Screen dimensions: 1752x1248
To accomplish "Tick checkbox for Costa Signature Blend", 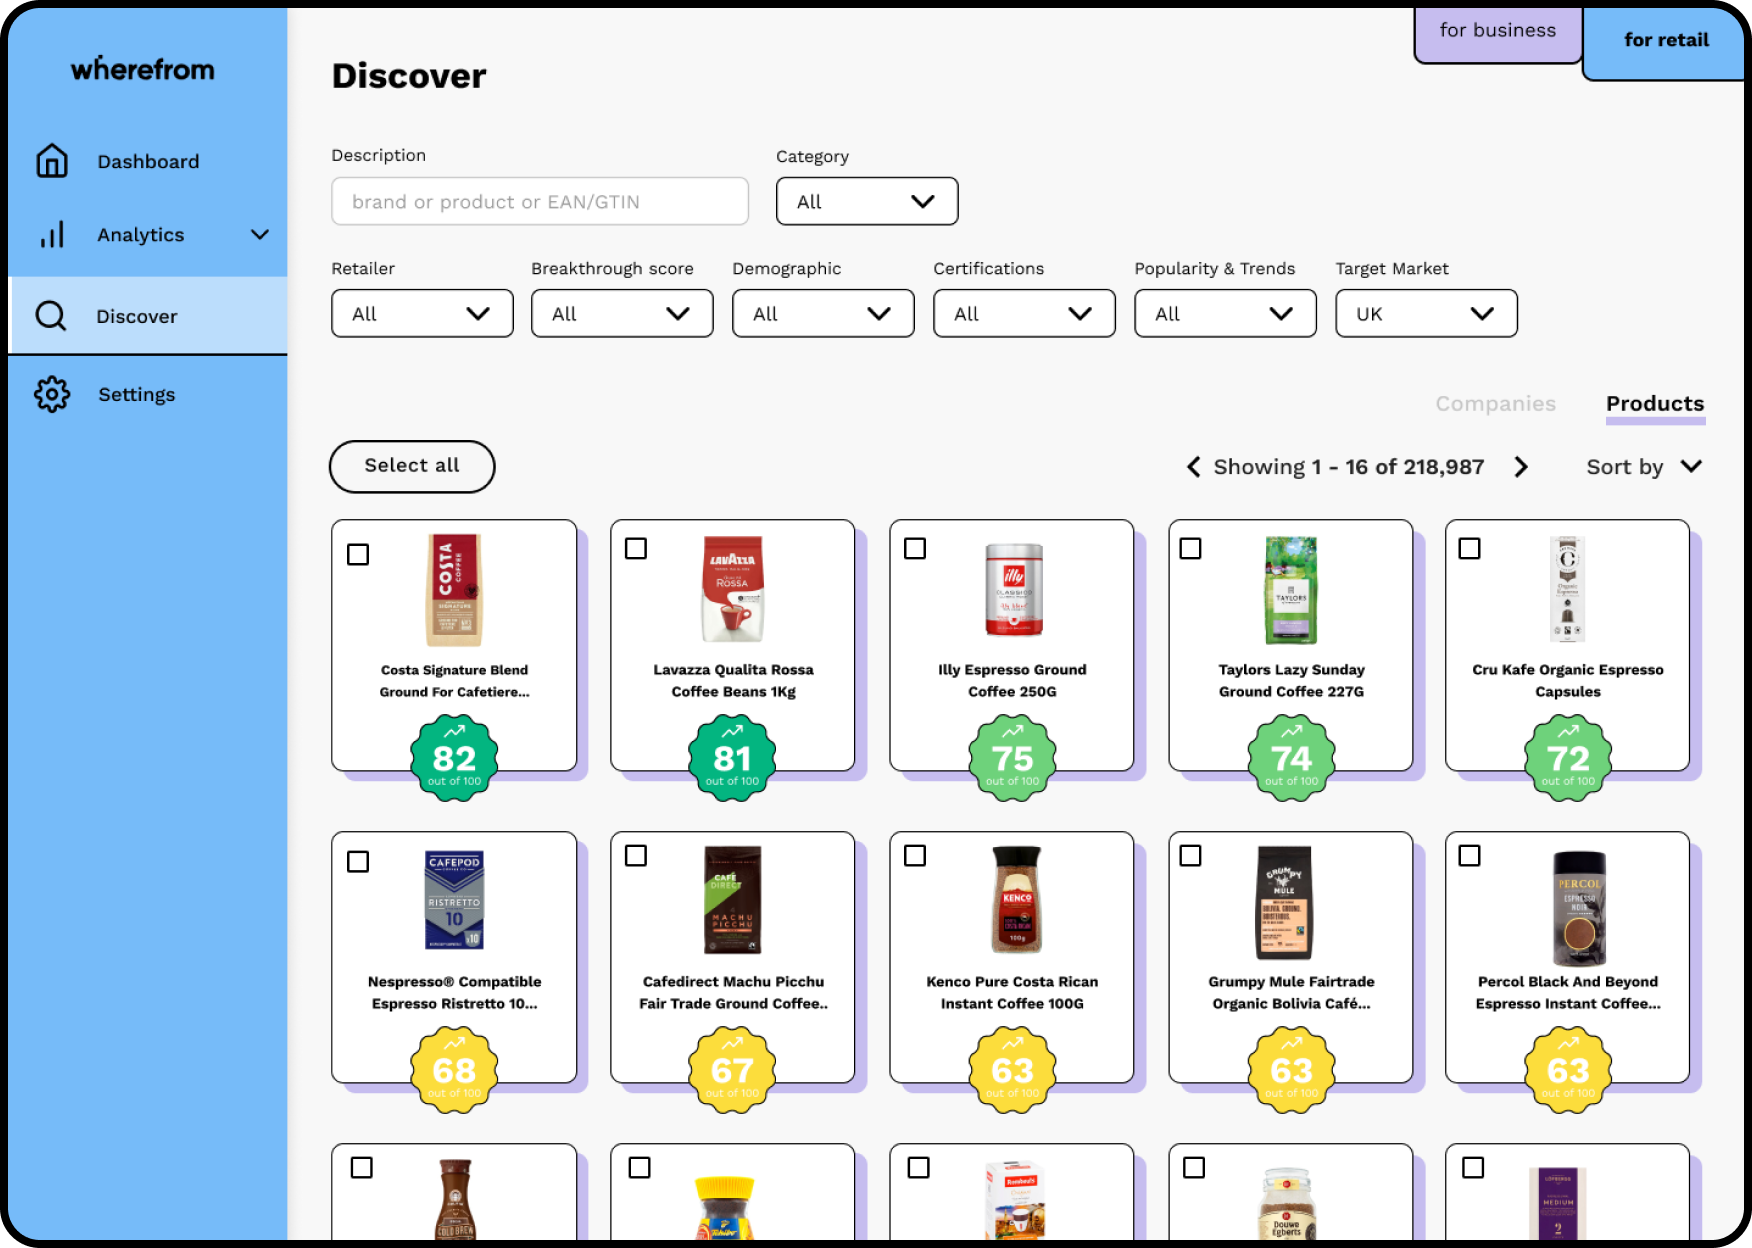I will click(358, 554).
